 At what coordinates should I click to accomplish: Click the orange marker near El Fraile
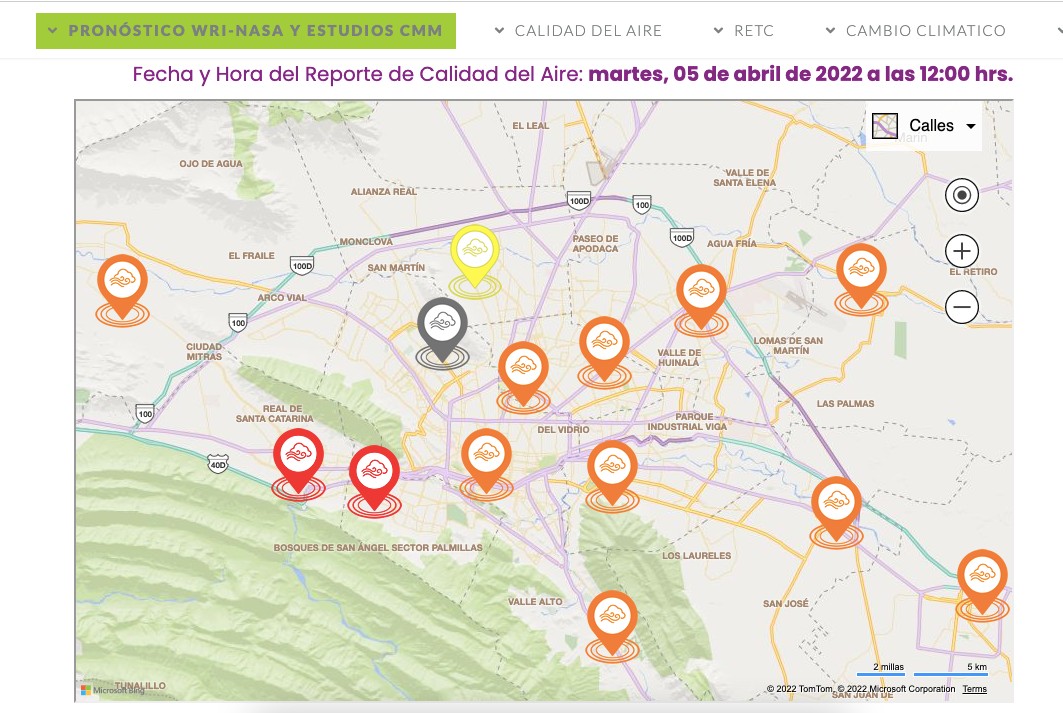coord(122,282)
